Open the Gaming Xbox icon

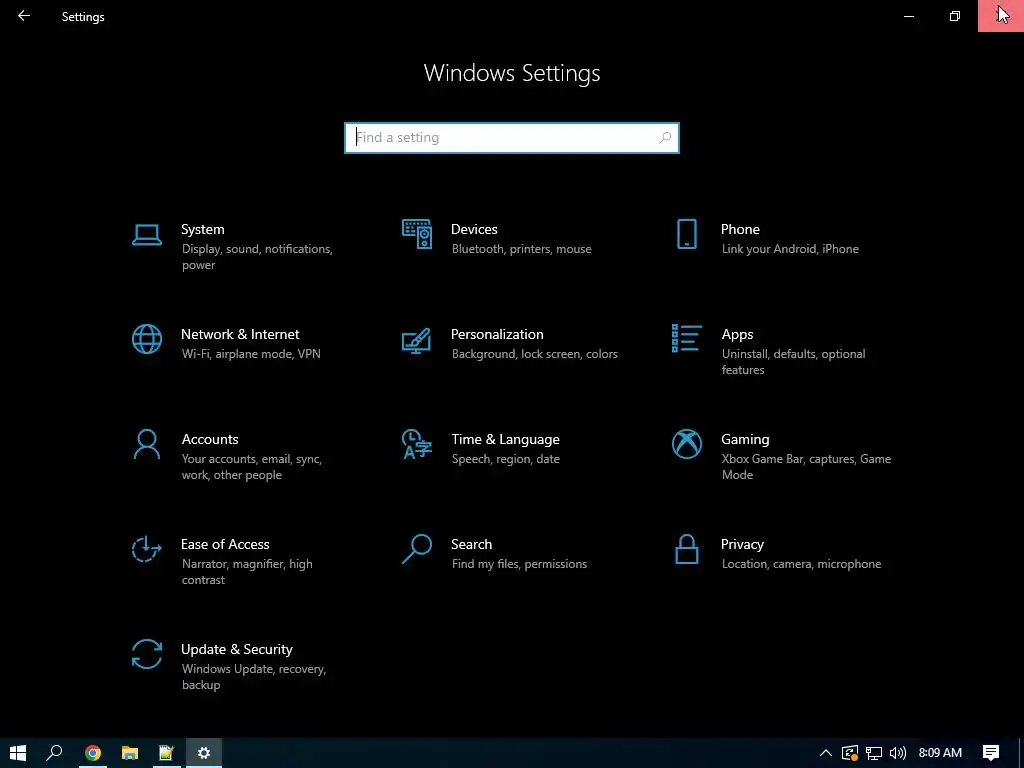click(x=686, y=444)
